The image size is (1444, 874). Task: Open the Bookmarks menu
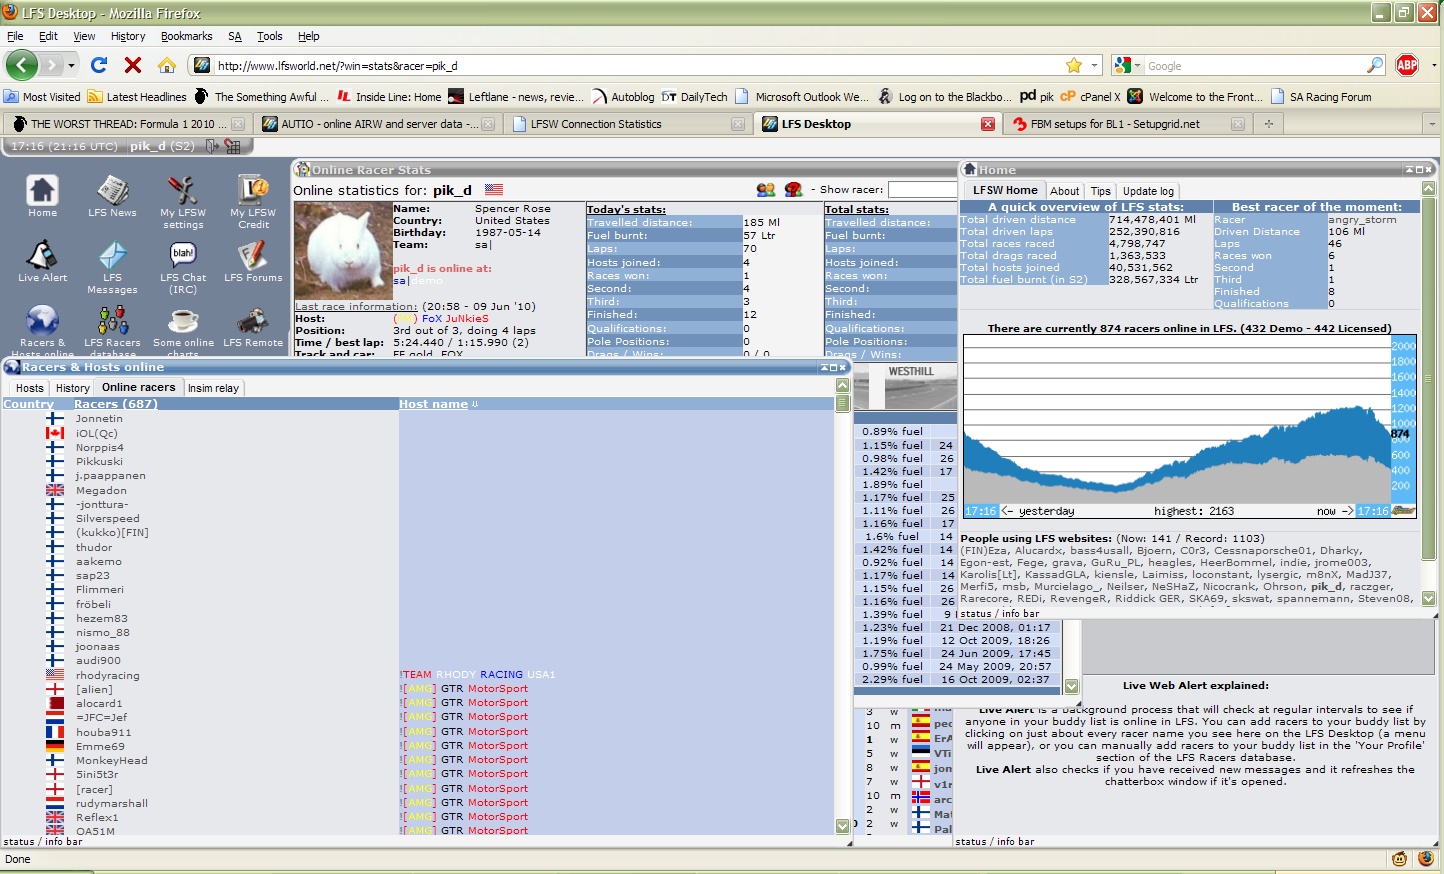pyautogui.click(x=187, y=36)
